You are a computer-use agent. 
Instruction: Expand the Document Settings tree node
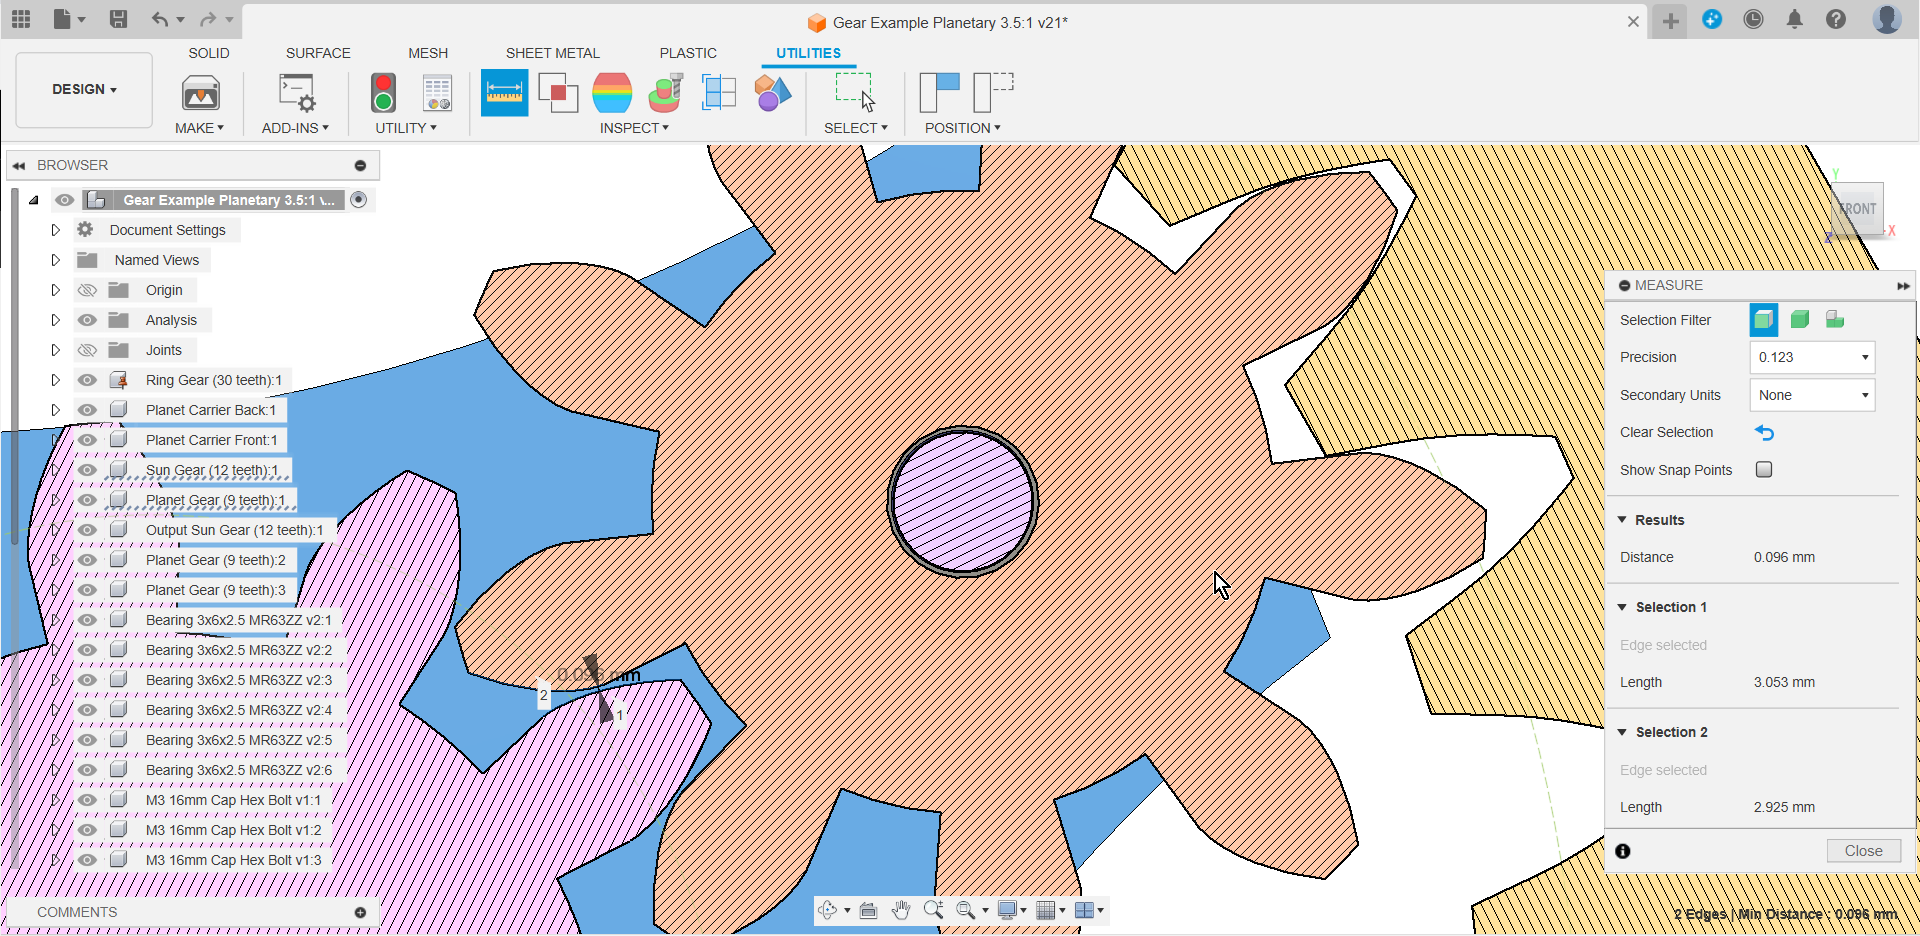tap(55, 229)
